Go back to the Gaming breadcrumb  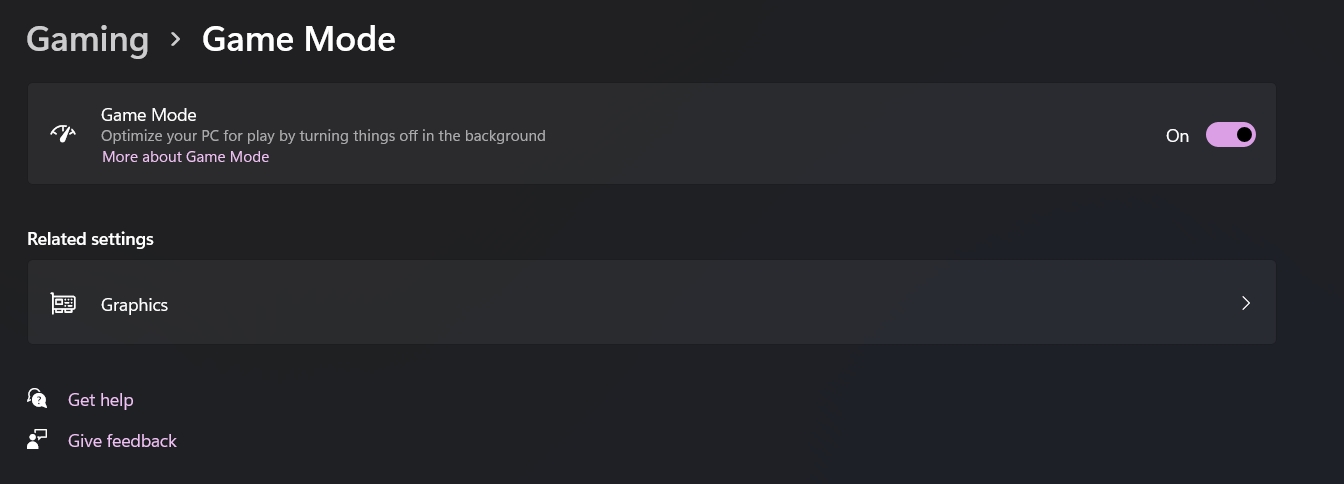click(x=87, y=39)
